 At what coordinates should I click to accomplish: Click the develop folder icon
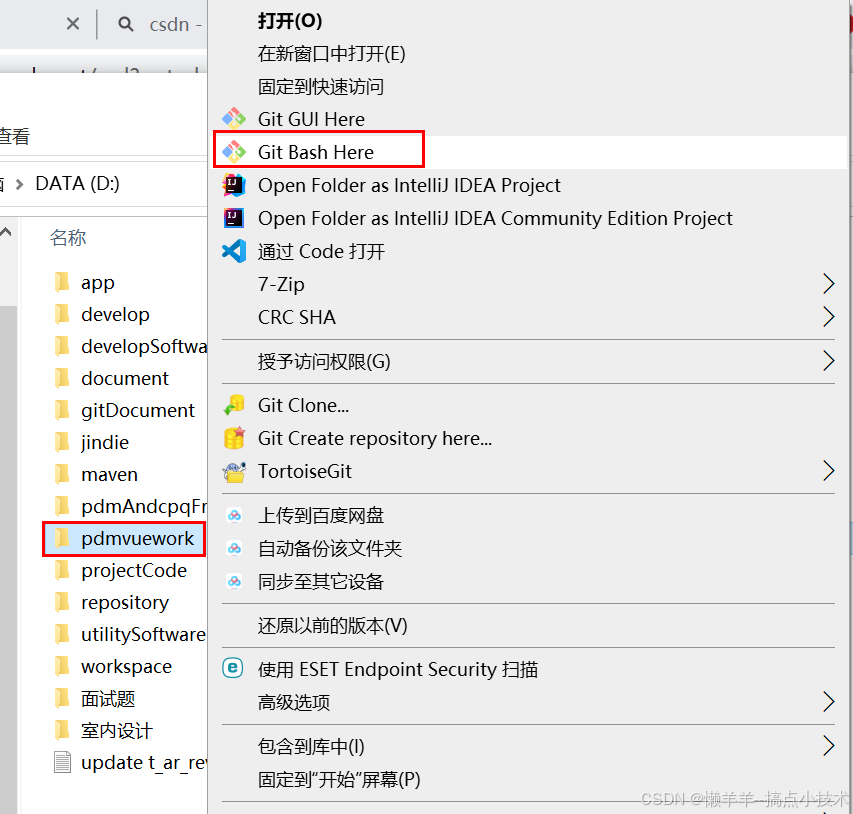click(62, 314)
